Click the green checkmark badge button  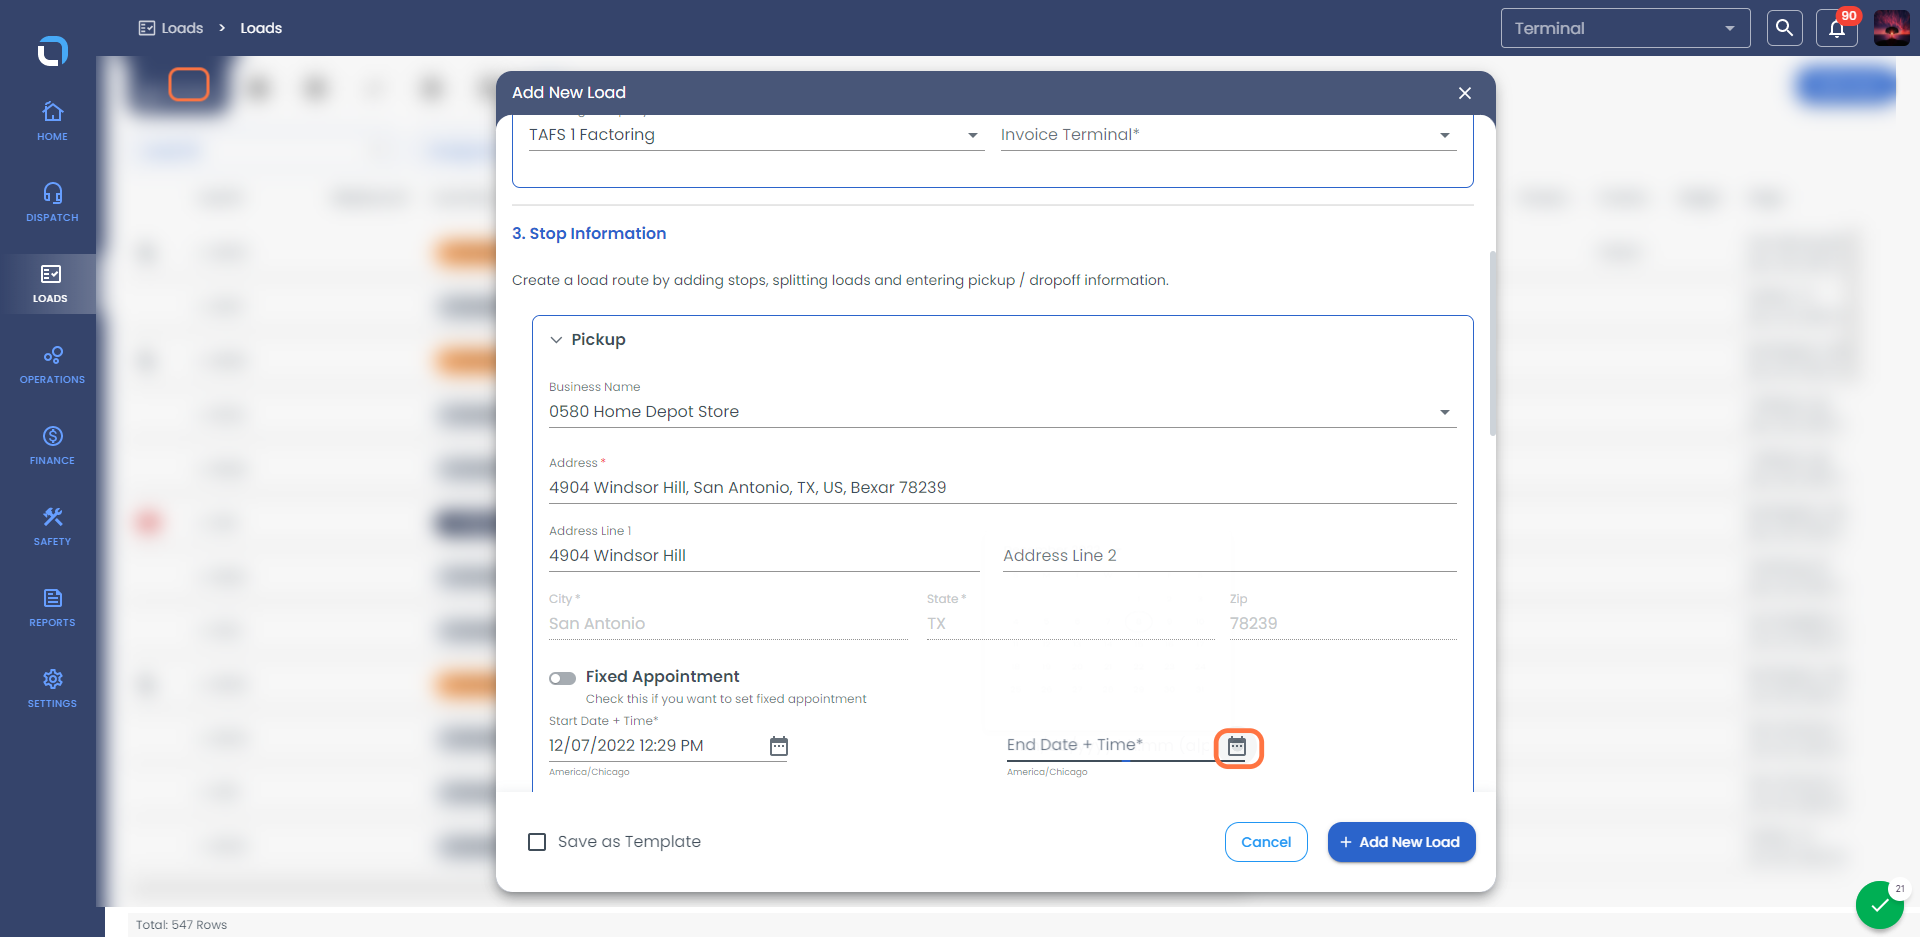[x=1880, y=906]
